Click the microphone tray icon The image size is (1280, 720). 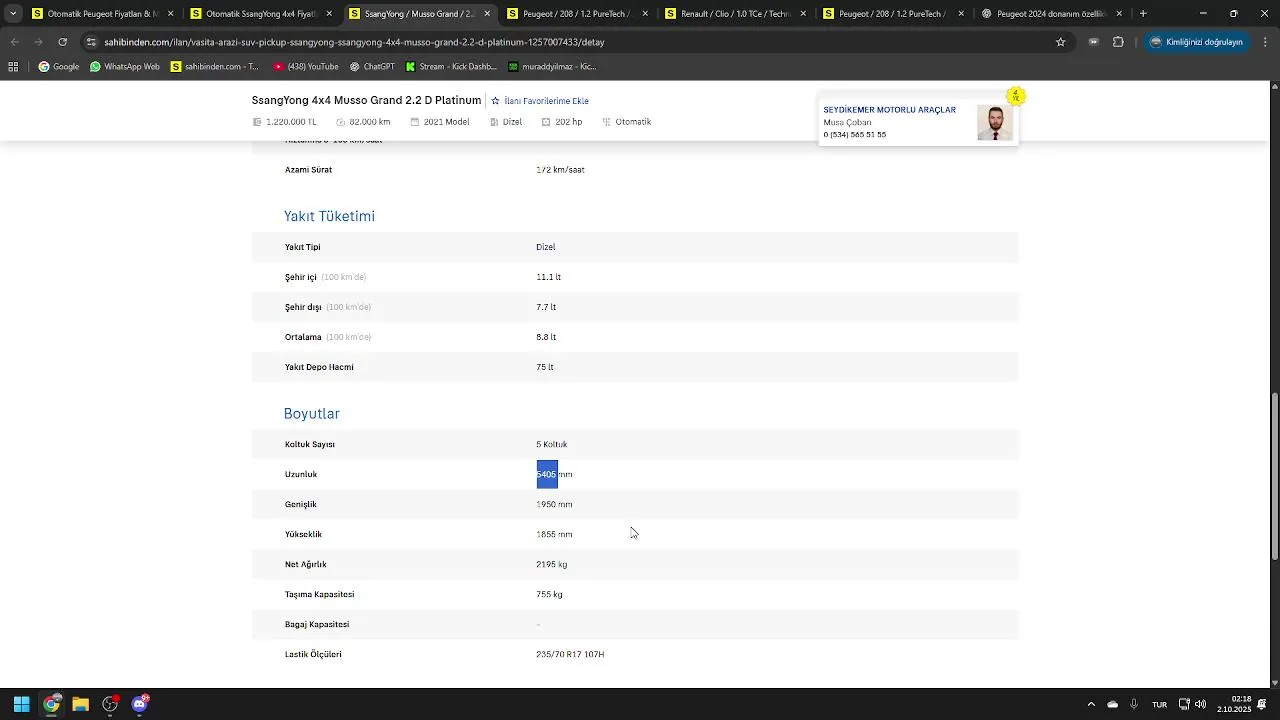(1134, 704)
